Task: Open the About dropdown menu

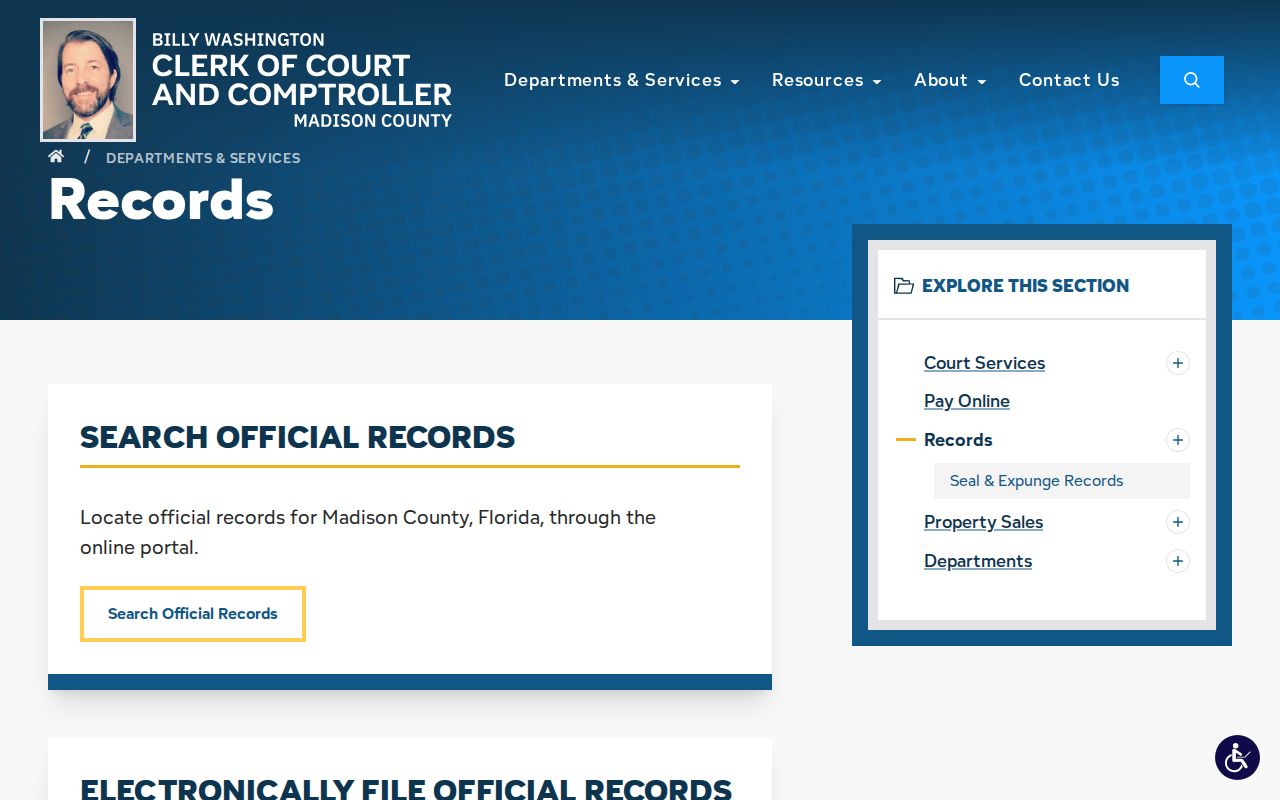Action: coord(950,80)
